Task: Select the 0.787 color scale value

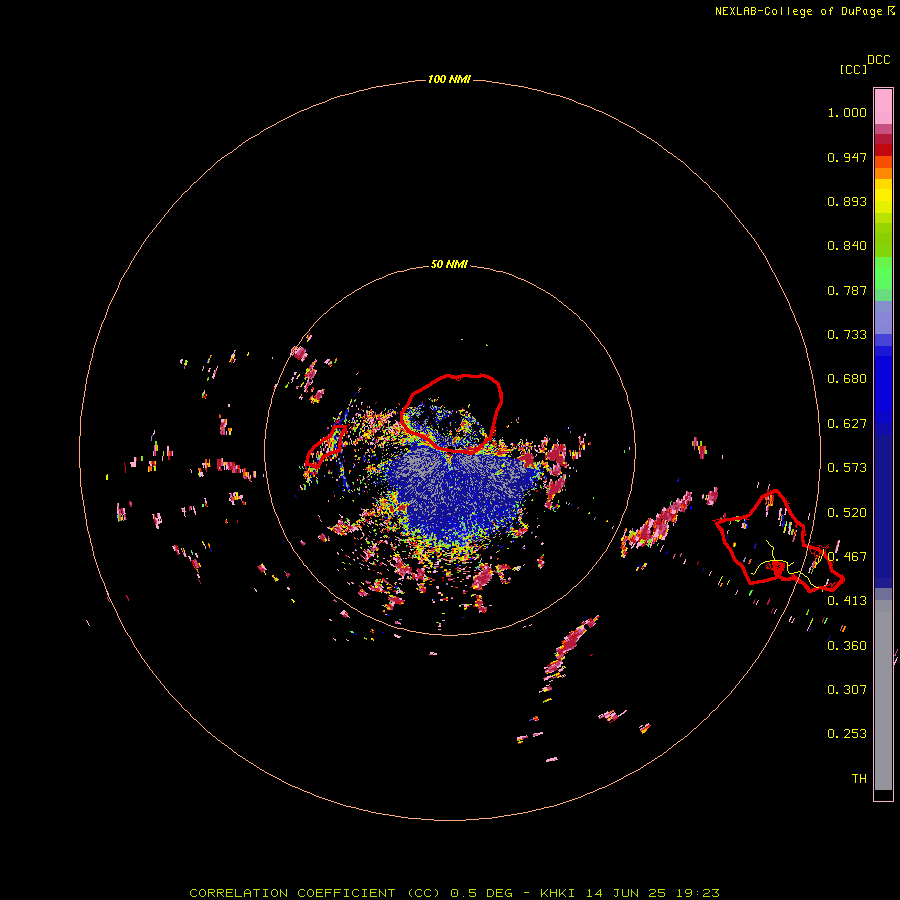Action: (x=847, y=290)
